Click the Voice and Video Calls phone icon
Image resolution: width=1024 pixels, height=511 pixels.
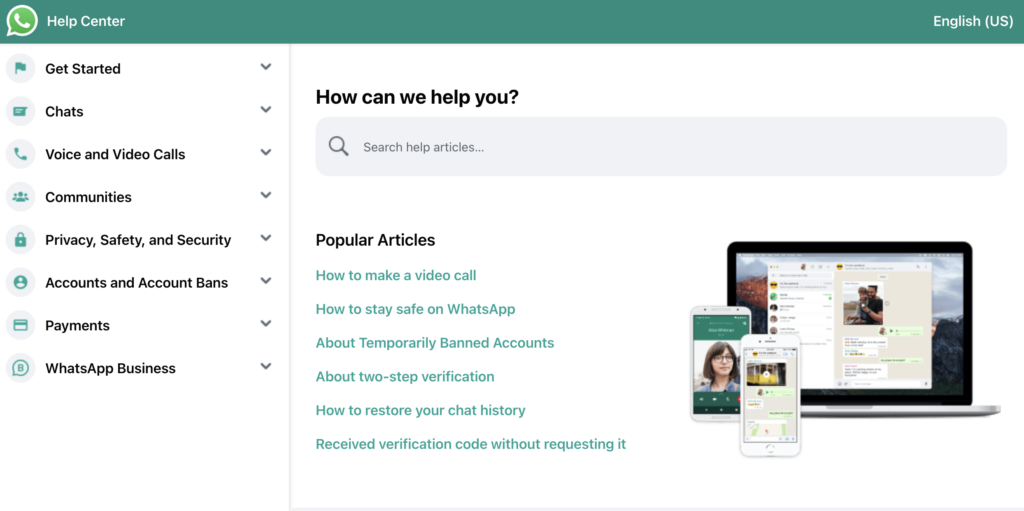pos(20,154)
